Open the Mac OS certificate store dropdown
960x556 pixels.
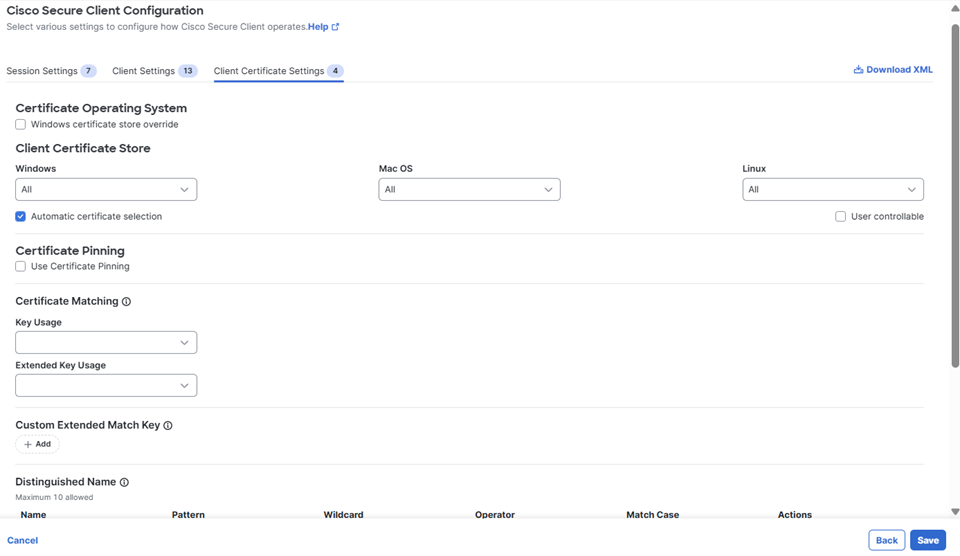coord(469,189)
